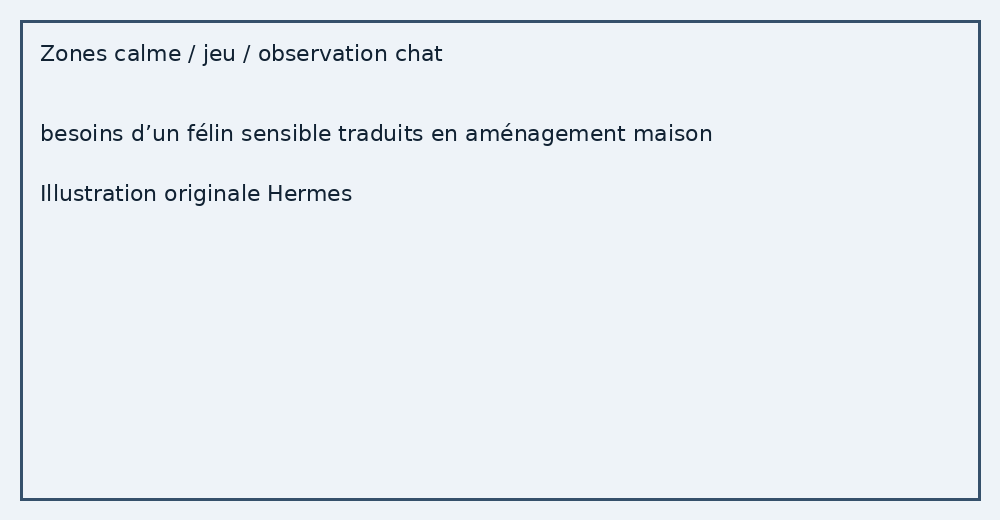Click the word 'calme' in the title
Screen dimensions: 1000x520
coord(147,54)
